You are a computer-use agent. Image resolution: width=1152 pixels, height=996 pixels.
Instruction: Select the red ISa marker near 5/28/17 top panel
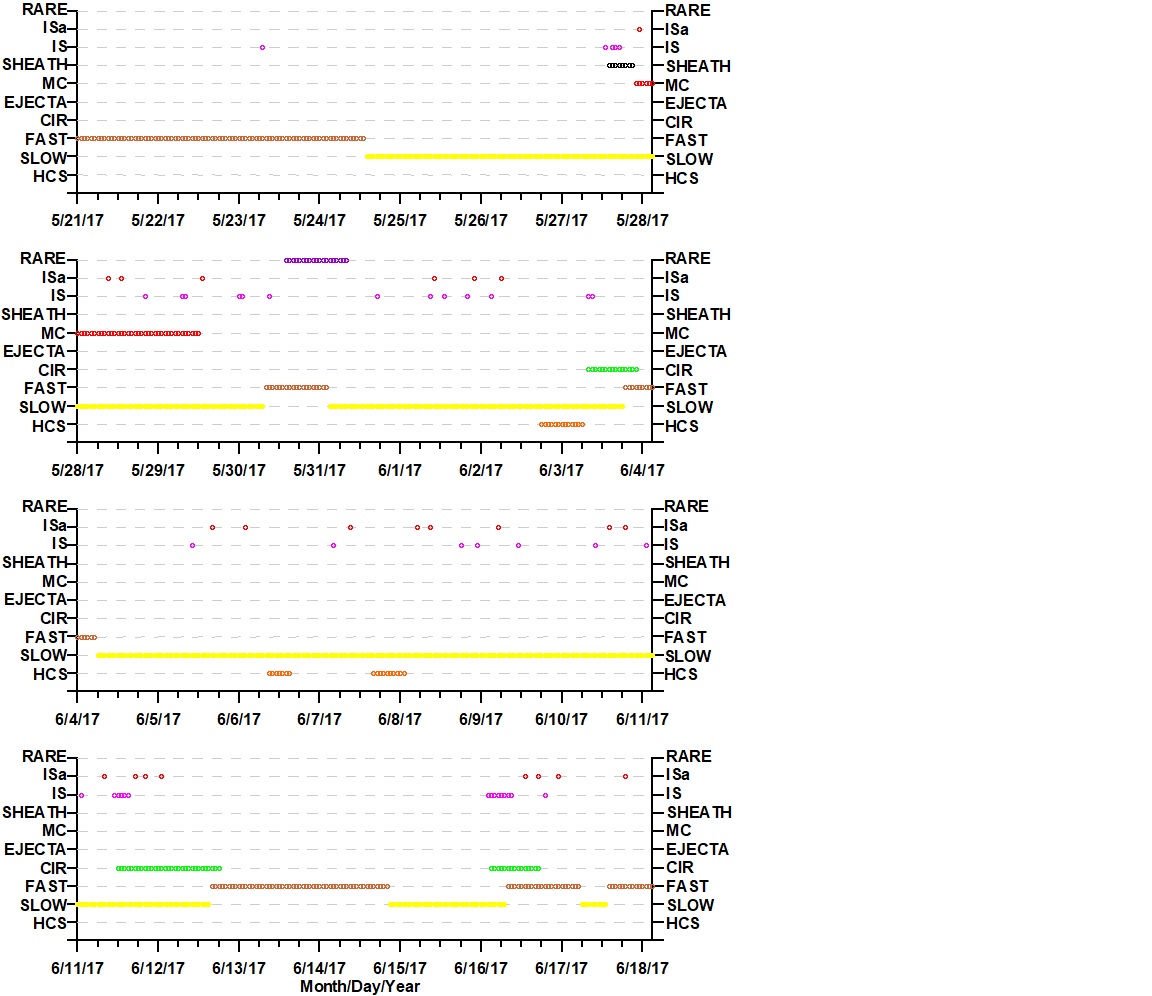[639, 29]
